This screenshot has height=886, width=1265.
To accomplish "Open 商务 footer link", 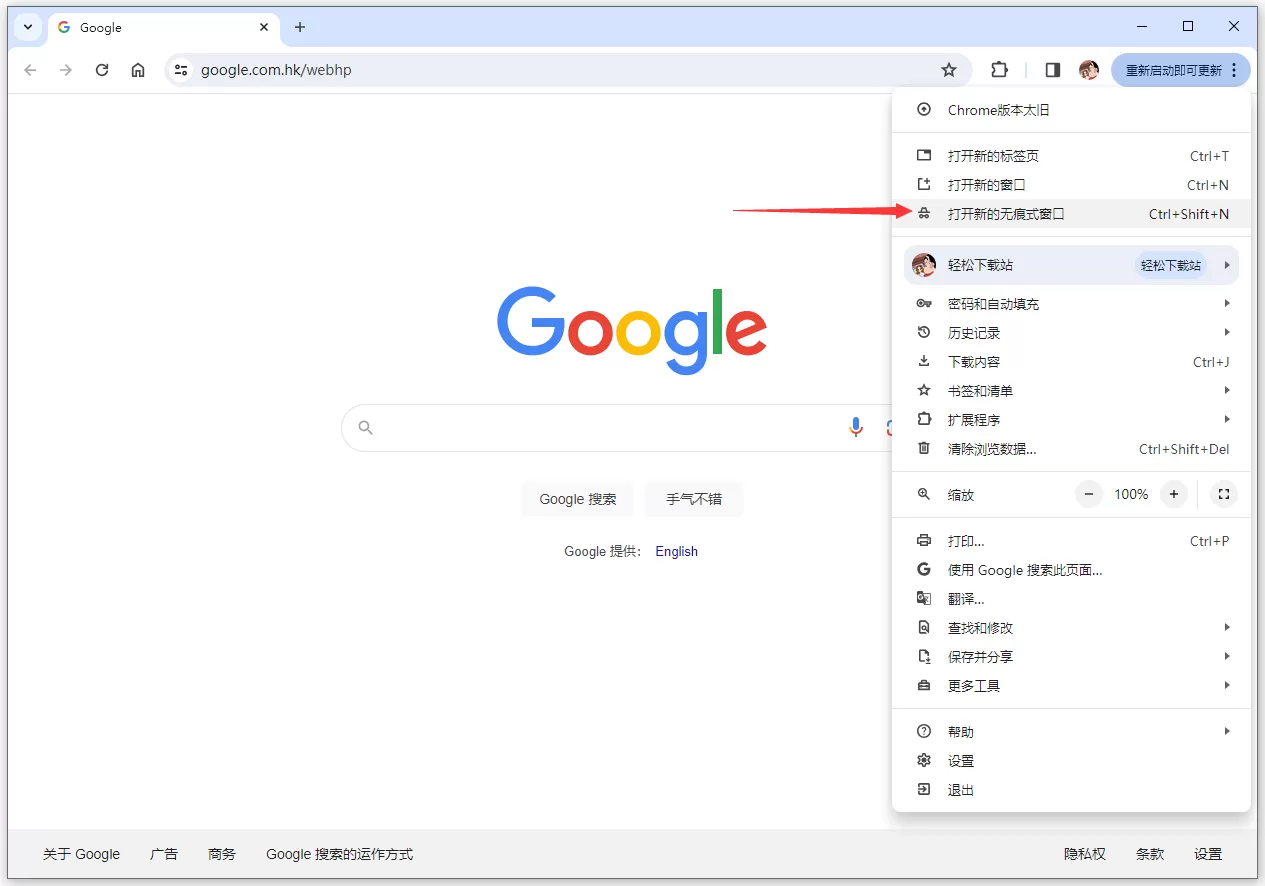I will (x=222, y=854).
